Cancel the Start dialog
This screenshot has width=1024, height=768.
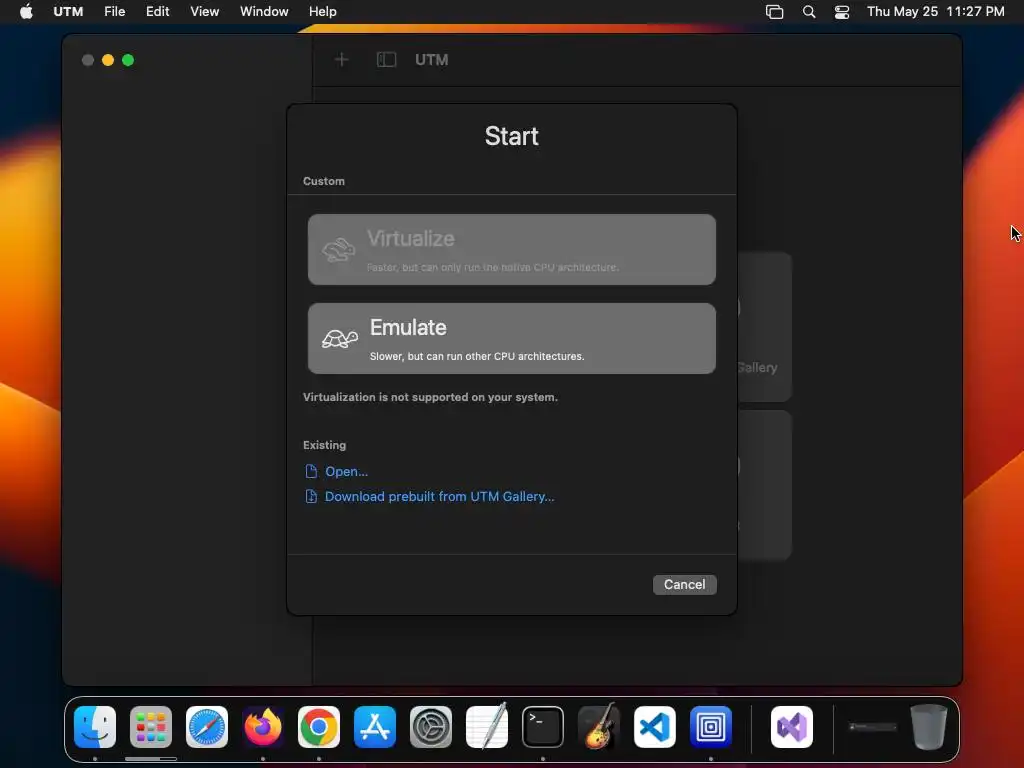684,584
